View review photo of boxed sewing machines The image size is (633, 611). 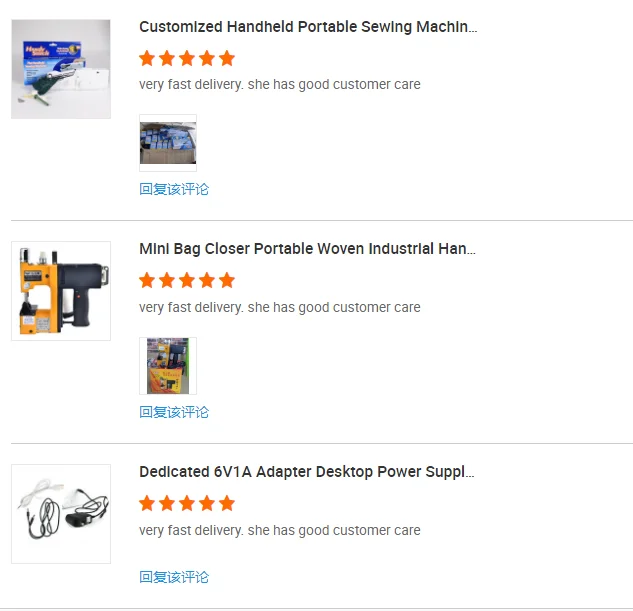168,143
